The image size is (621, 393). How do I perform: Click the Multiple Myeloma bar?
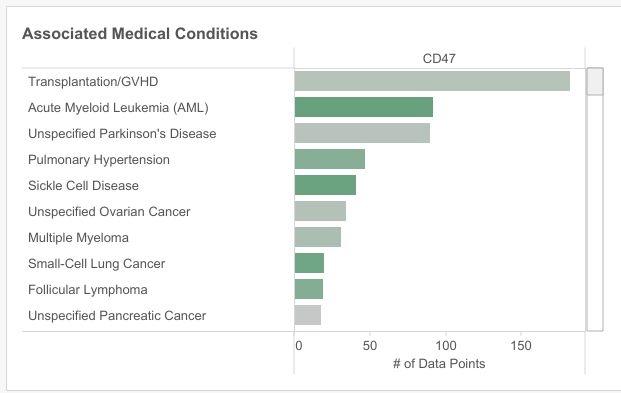(318, 237)
